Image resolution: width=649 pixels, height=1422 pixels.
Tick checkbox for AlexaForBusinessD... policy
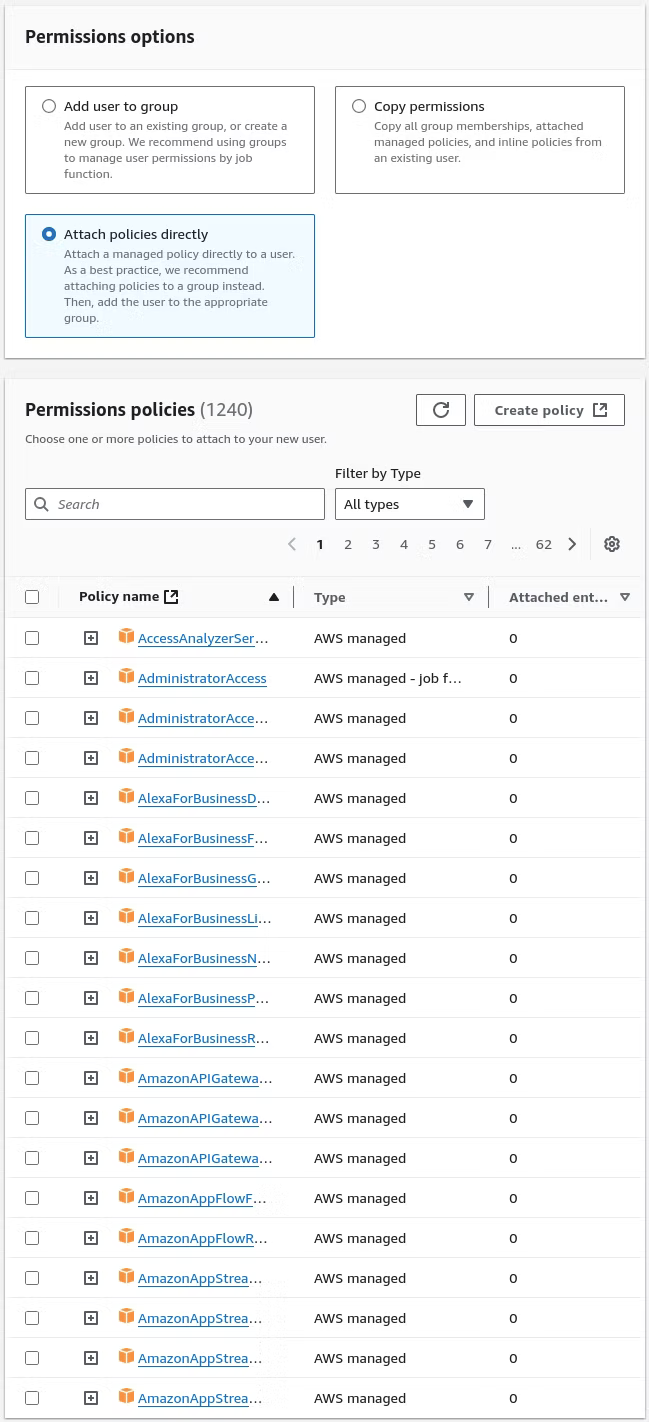tap(32, 798)
